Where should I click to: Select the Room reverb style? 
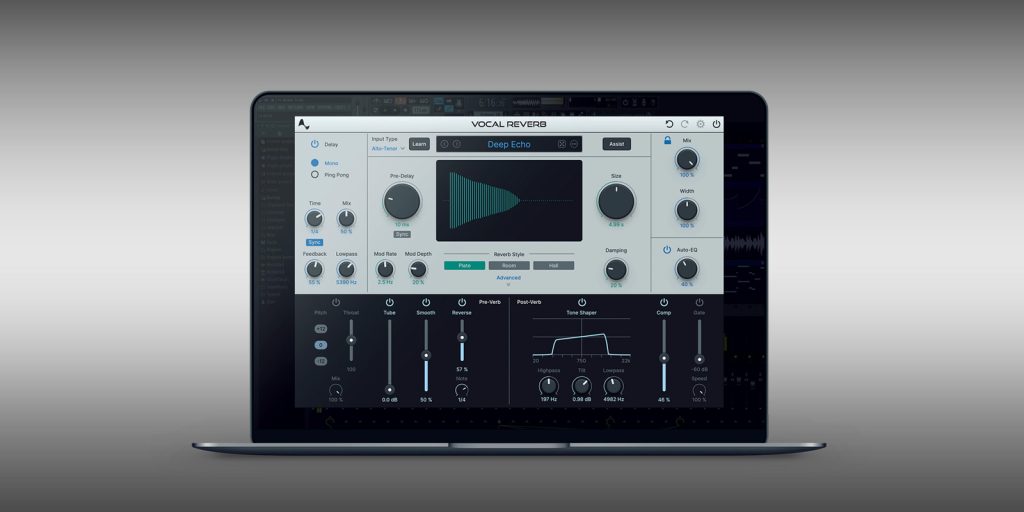point(509,266)
